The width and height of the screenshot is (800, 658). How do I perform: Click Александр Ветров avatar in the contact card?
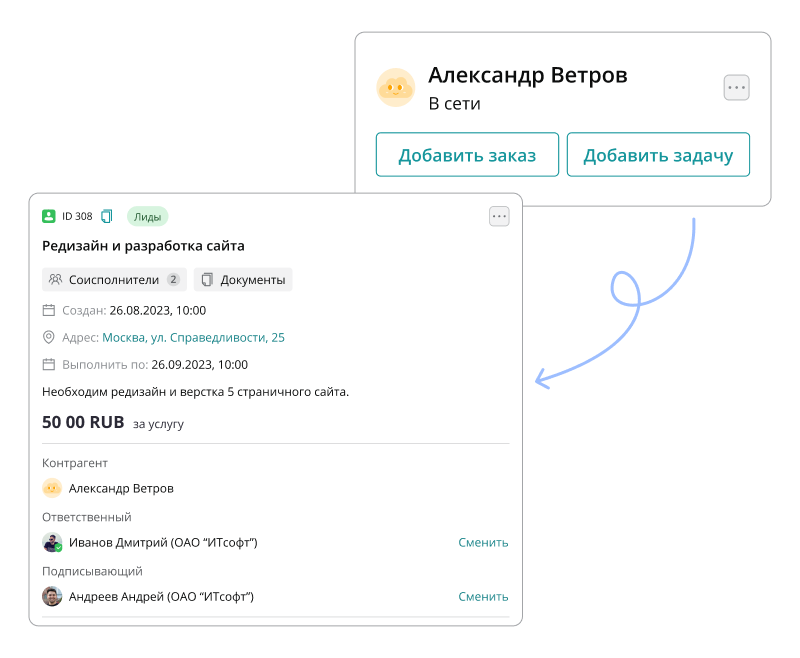point(395,88)
